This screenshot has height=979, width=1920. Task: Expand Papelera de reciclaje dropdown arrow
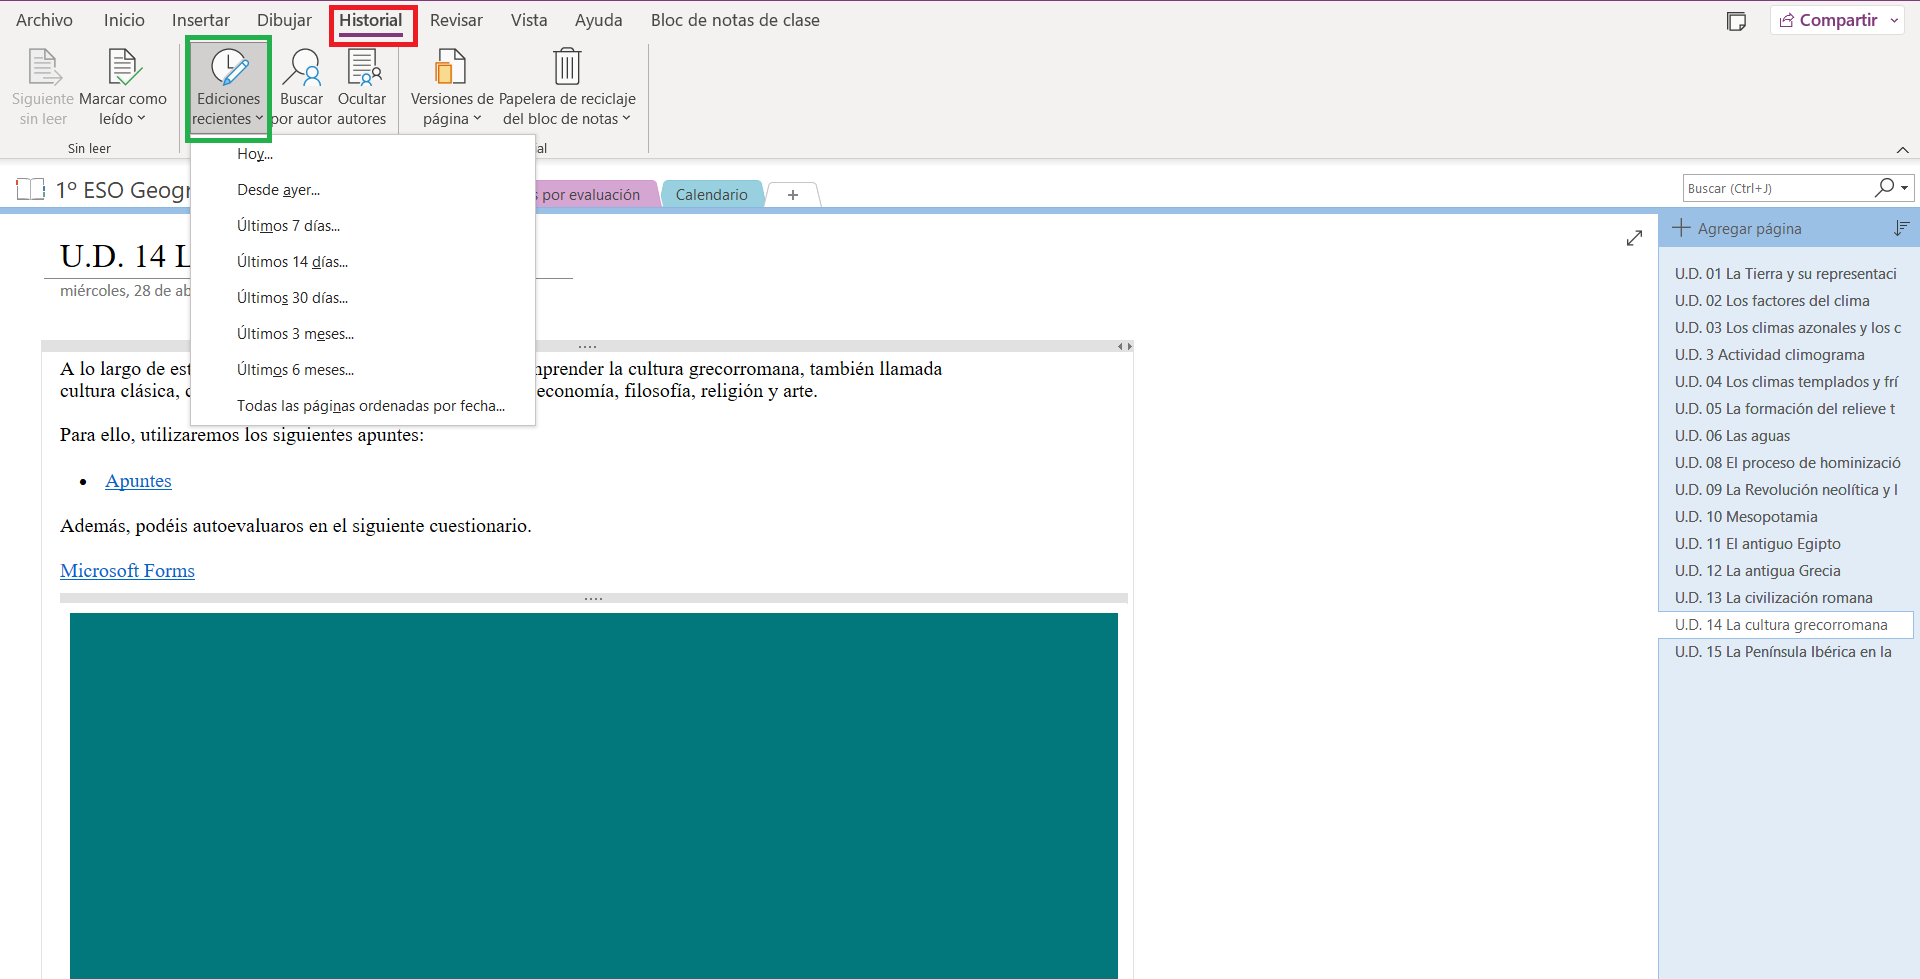pyautogui.click(x=626, y=118)
